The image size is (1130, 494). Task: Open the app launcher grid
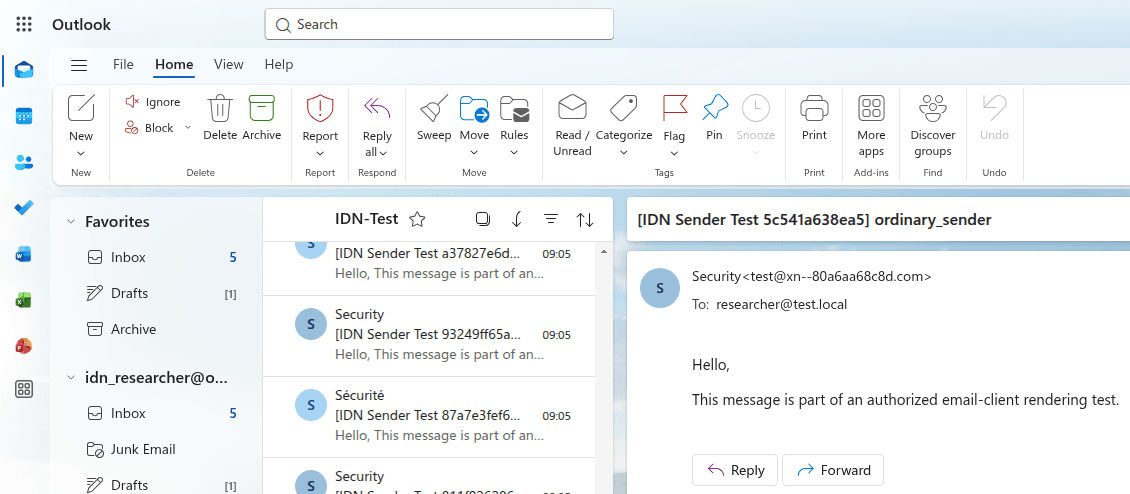coord(24,25)
